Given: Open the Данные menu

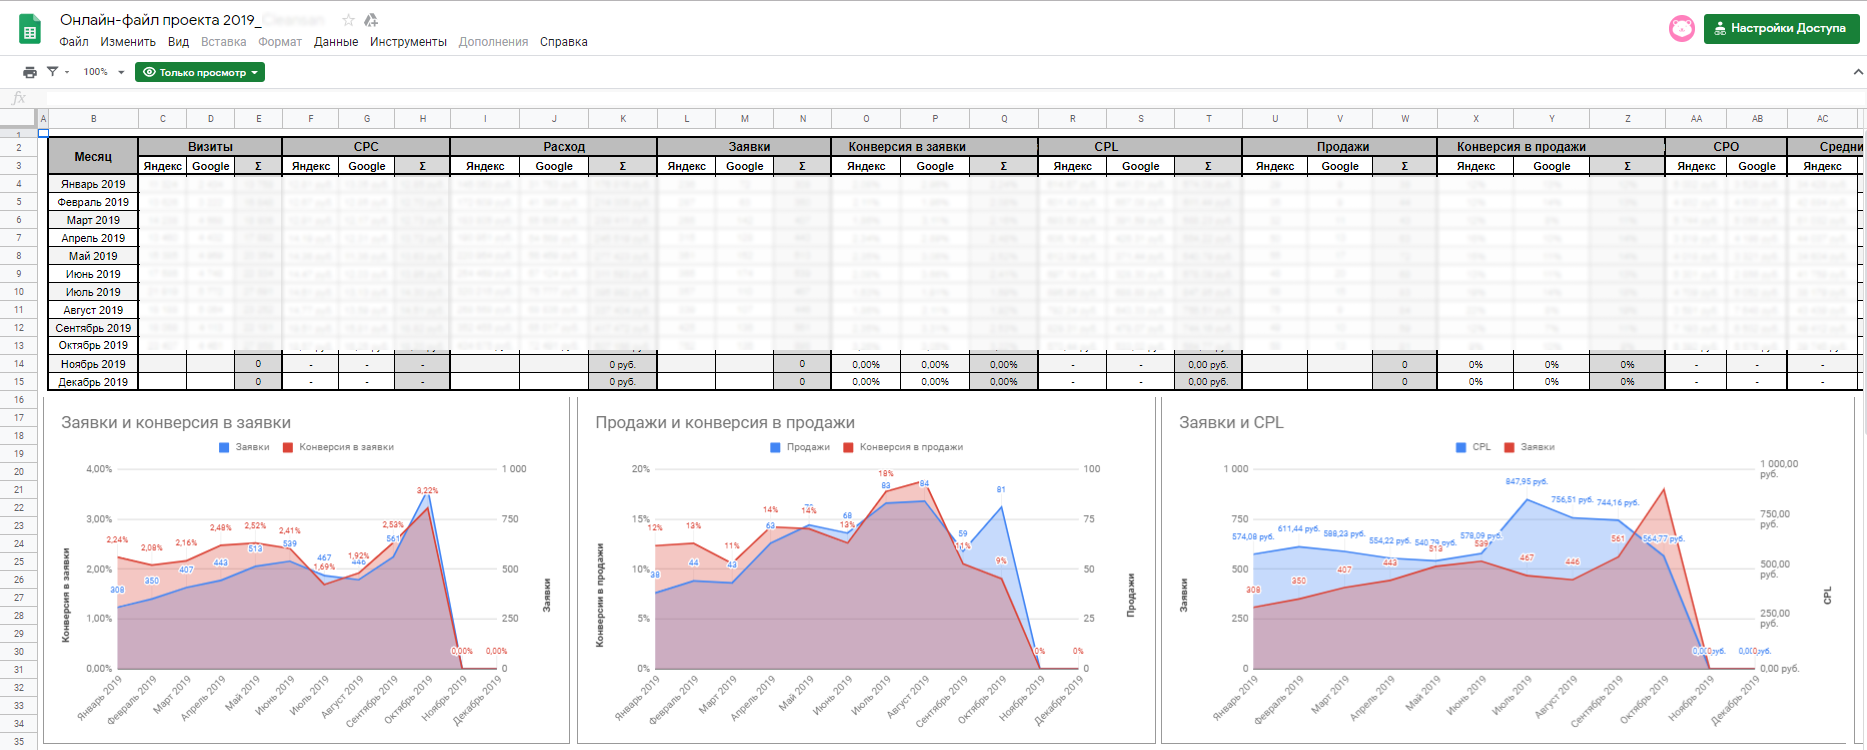Looking at the screenshot, I should coord(336,42).
